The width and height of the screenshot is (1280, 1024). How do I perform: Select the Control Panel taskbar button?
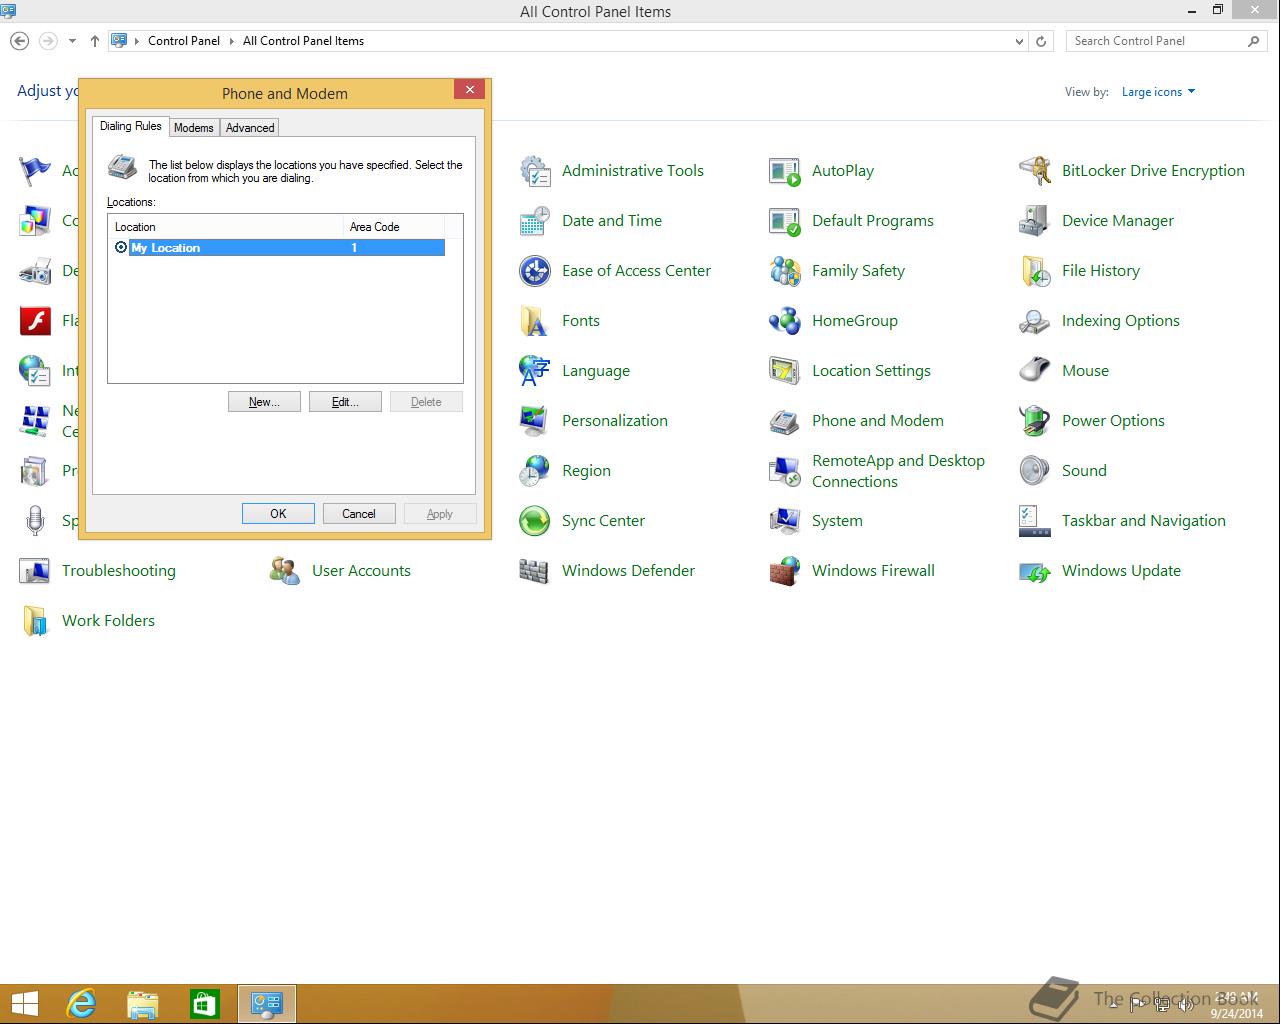(x=267, y=1004)
